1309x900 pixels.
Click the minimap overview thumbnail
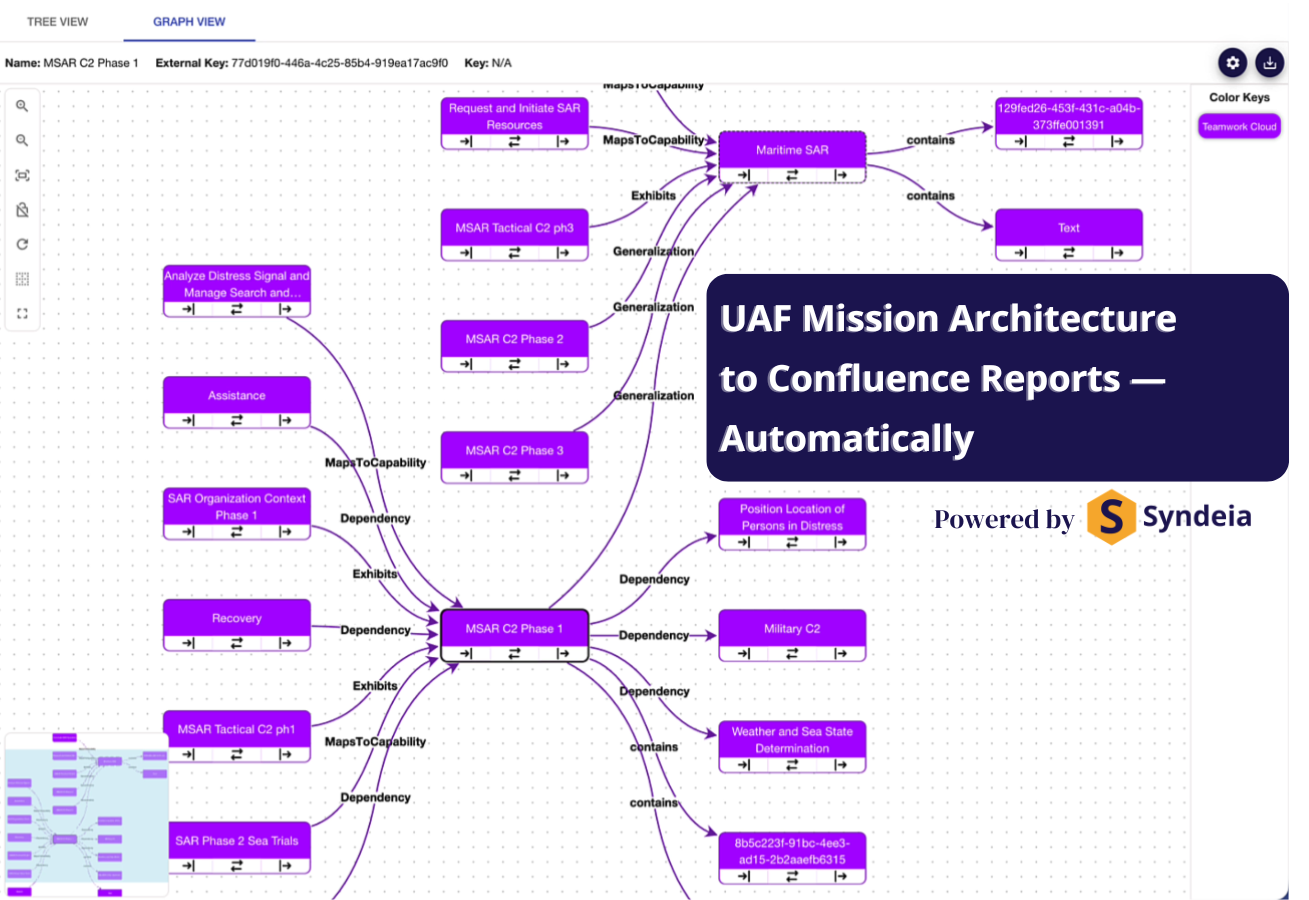(86, 810)
